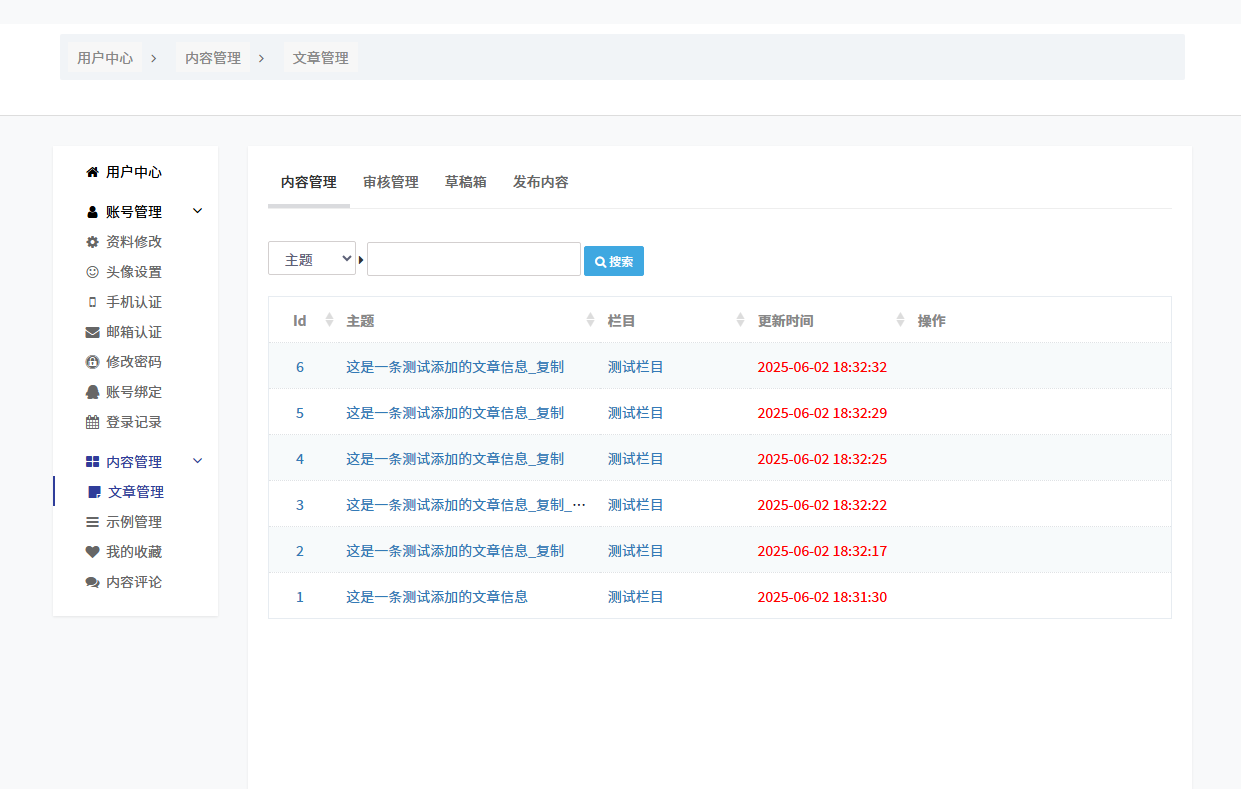Click the list icon beside 示例管理
Viewport: 1241px width, 789px height.
pos(93,522)
